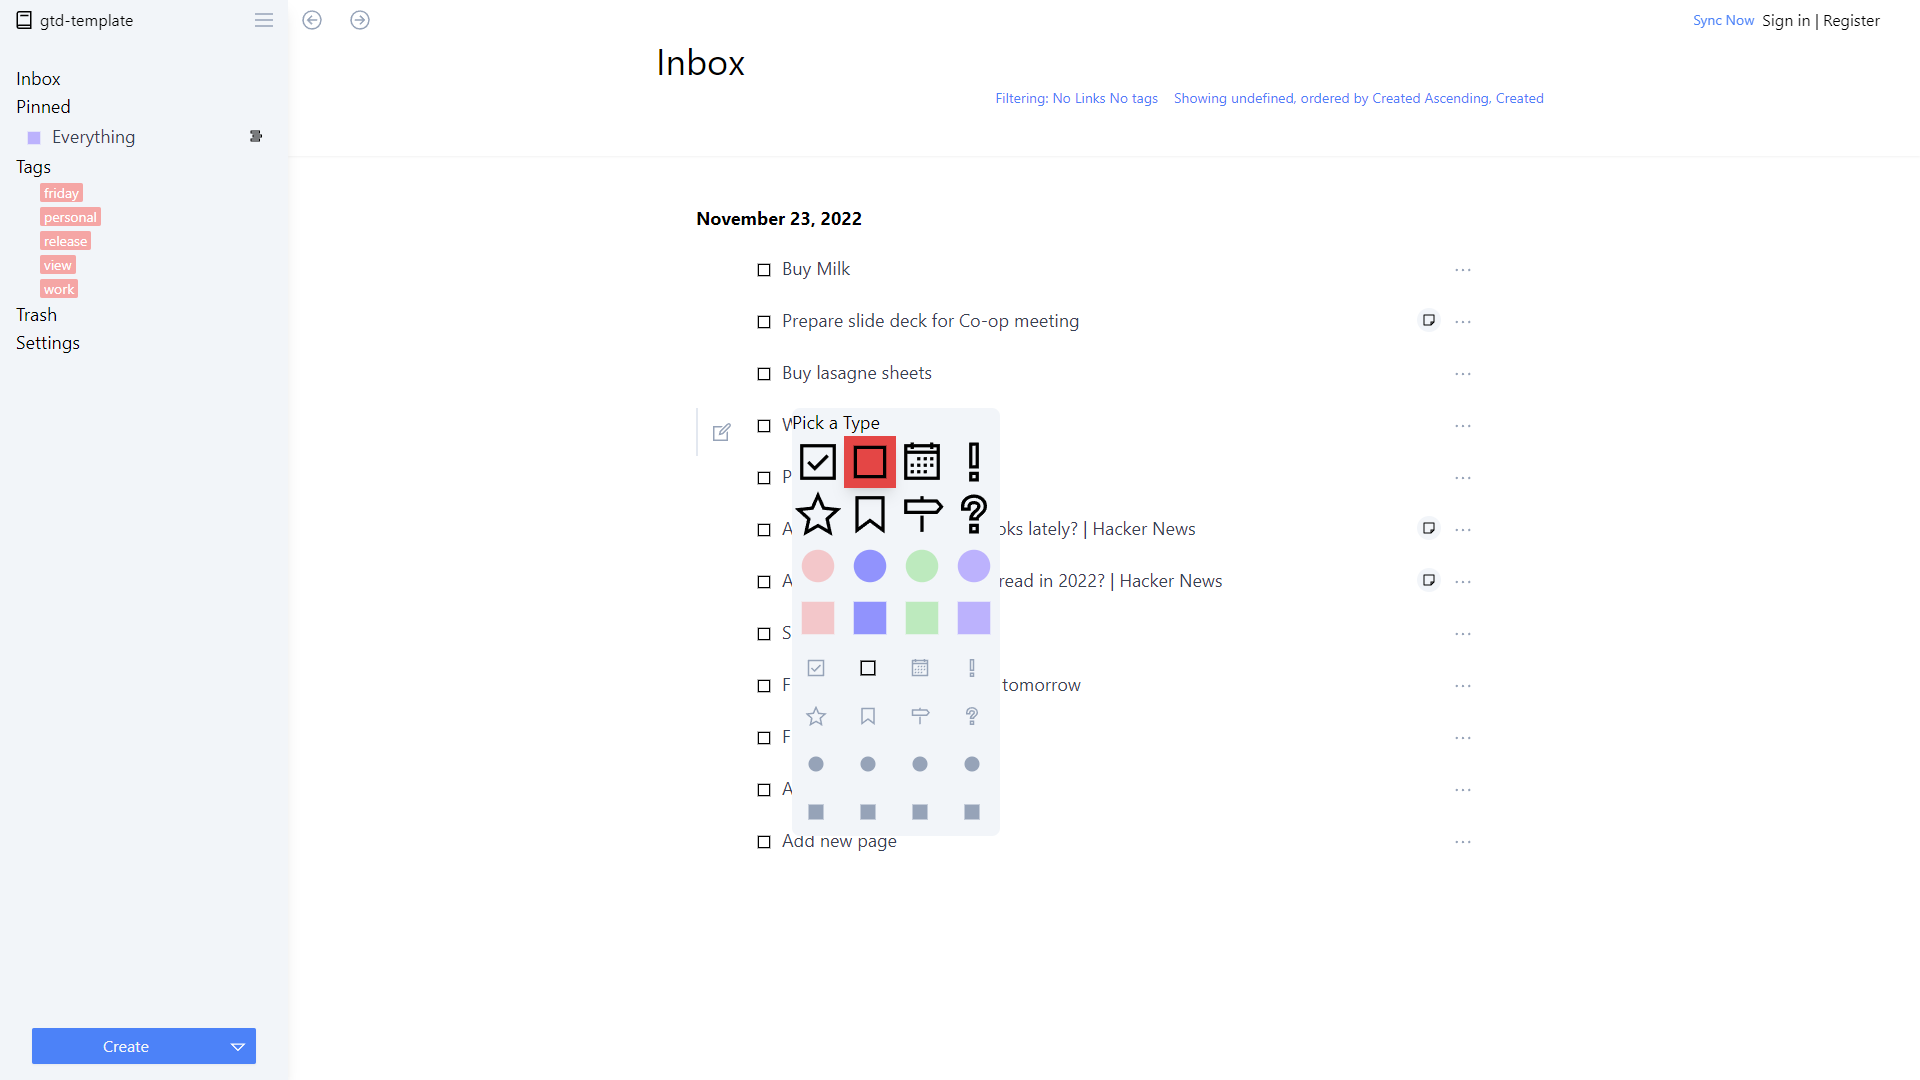Select the large question mark type
The image size is (1920, 1080).
click(x=973, y=514)
